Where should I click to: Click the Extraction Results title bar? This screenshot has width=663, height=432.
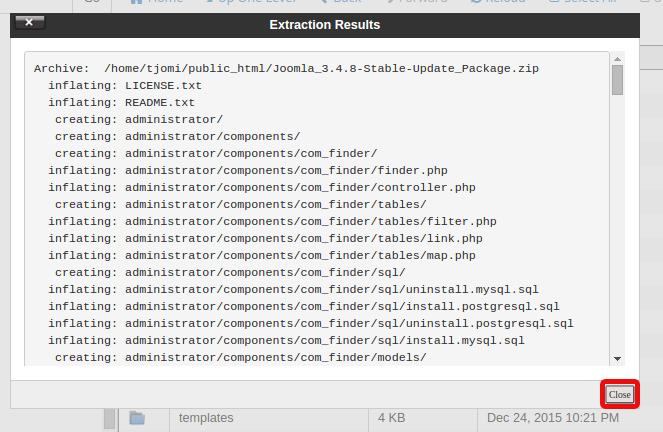(x=325, y=25)
